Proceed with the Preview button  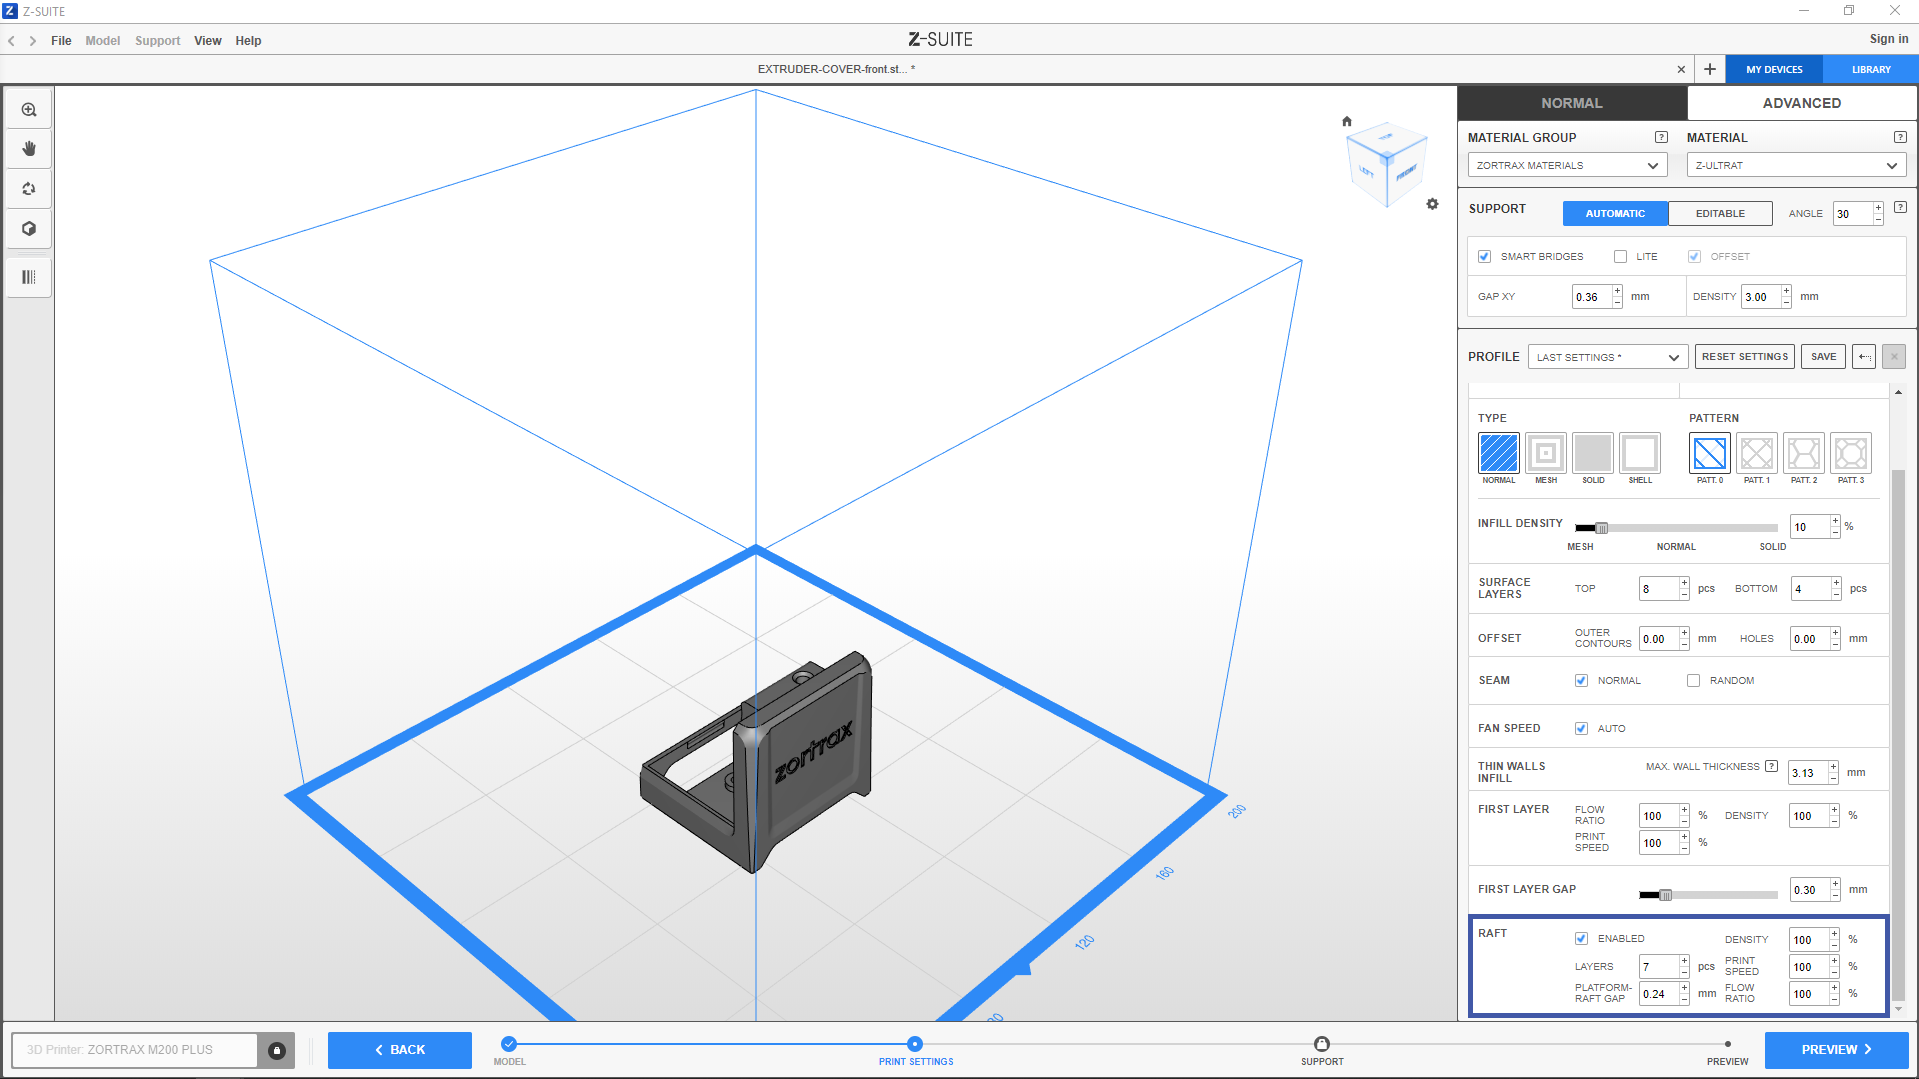click(1835, 1050)
